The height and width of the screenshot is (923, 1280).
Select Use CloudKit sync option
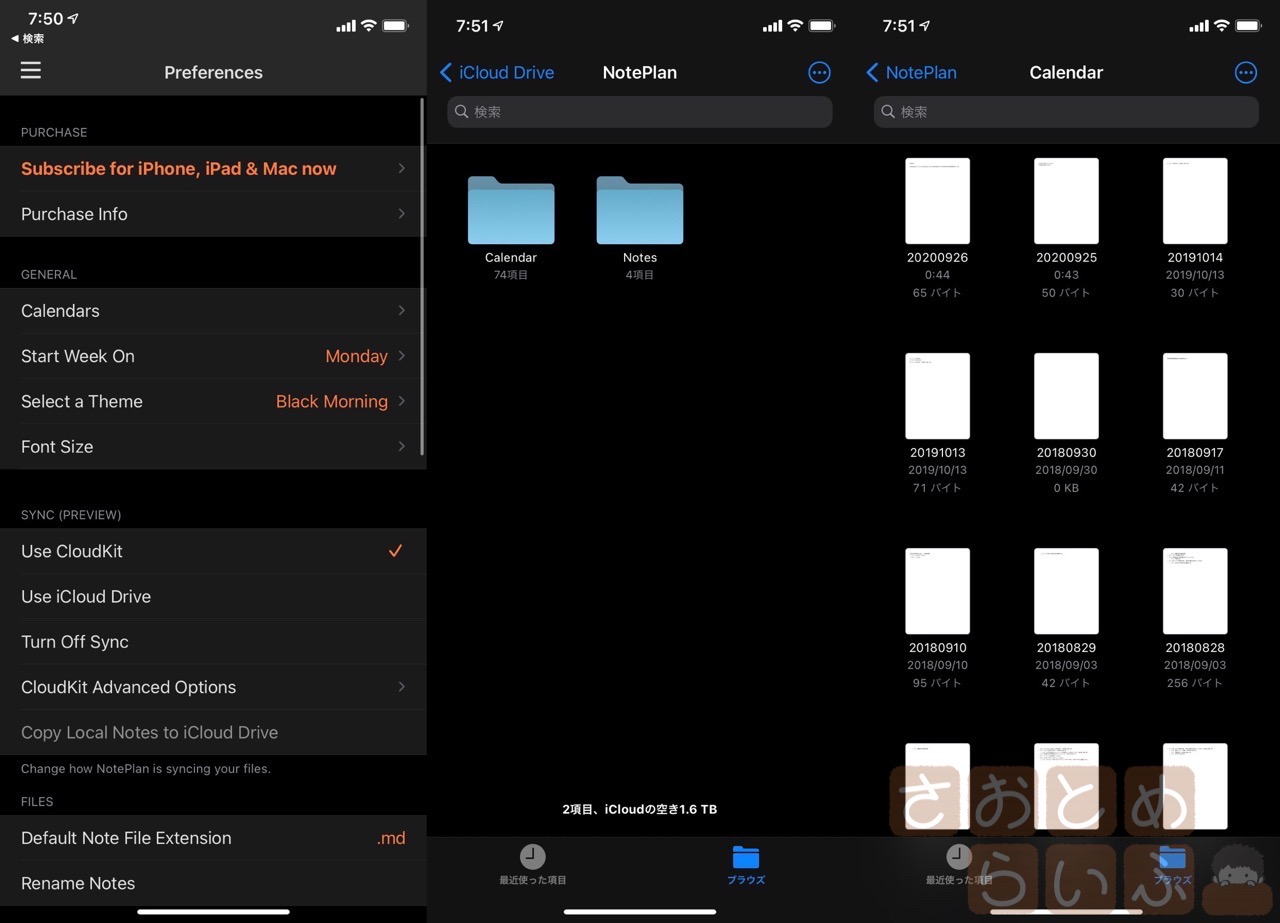click(x=213, y=551)
